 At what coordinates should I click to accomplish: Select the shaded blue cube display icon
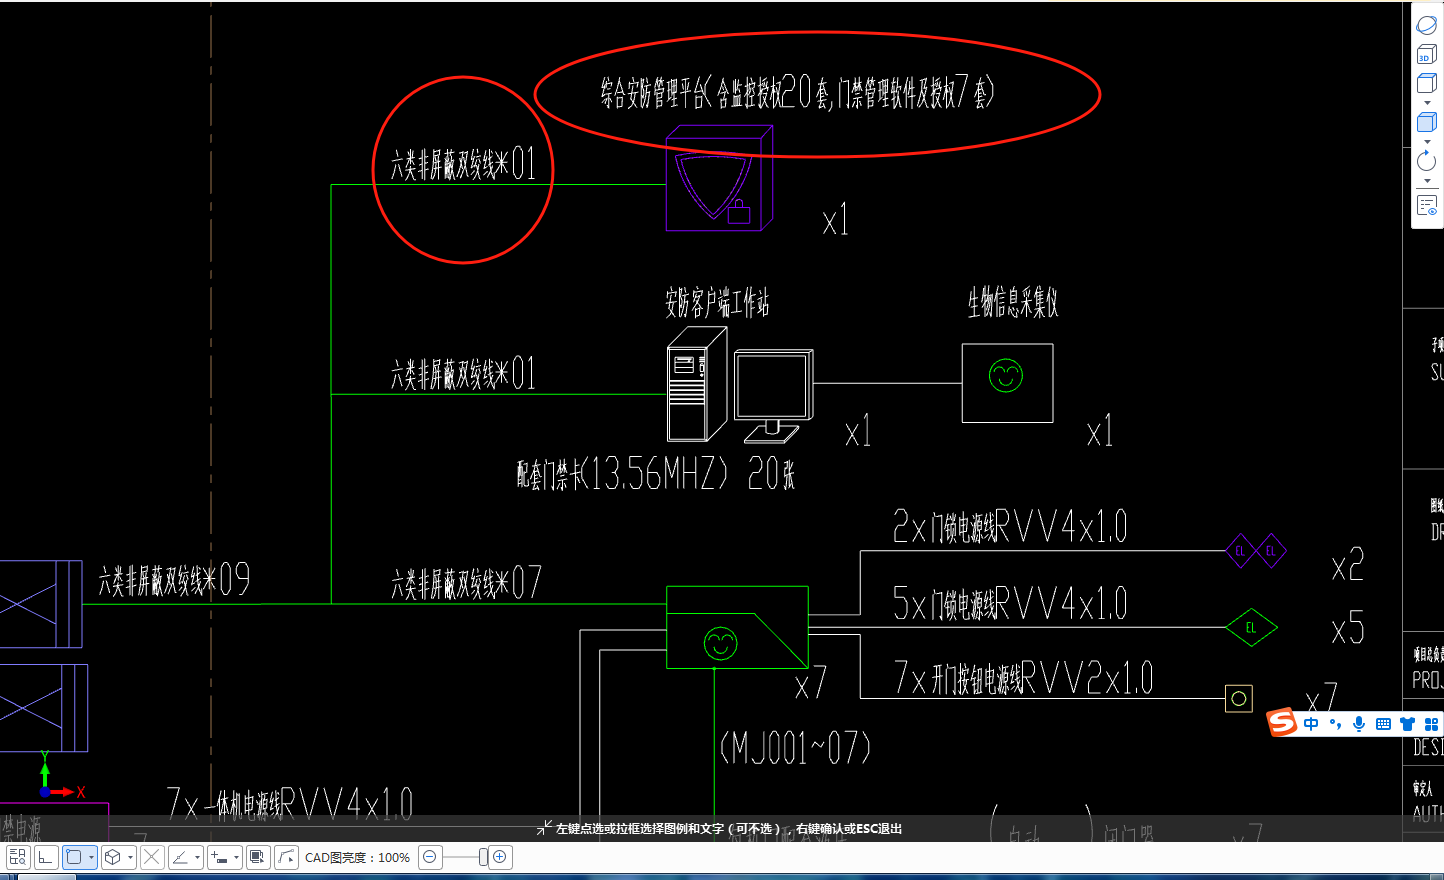(1427, 122)
